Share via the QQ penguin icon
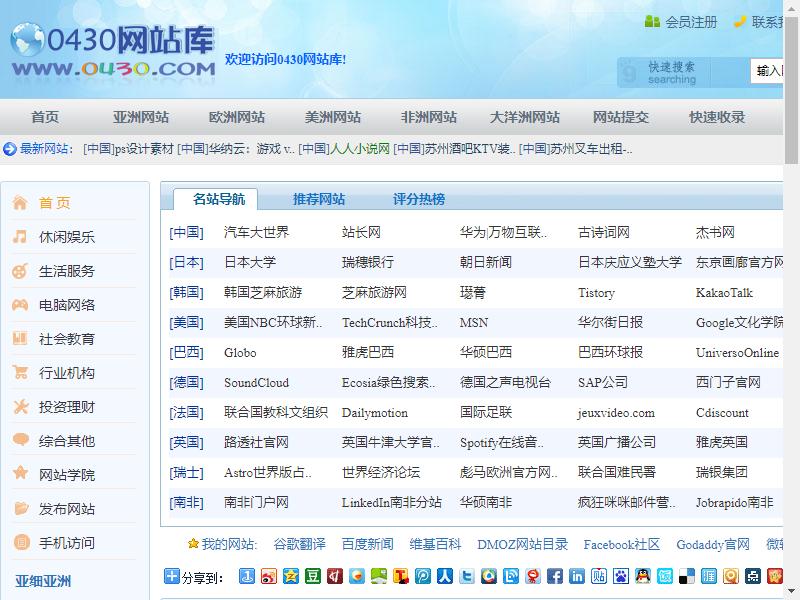The image size is (800, 600). coord(643,577)
